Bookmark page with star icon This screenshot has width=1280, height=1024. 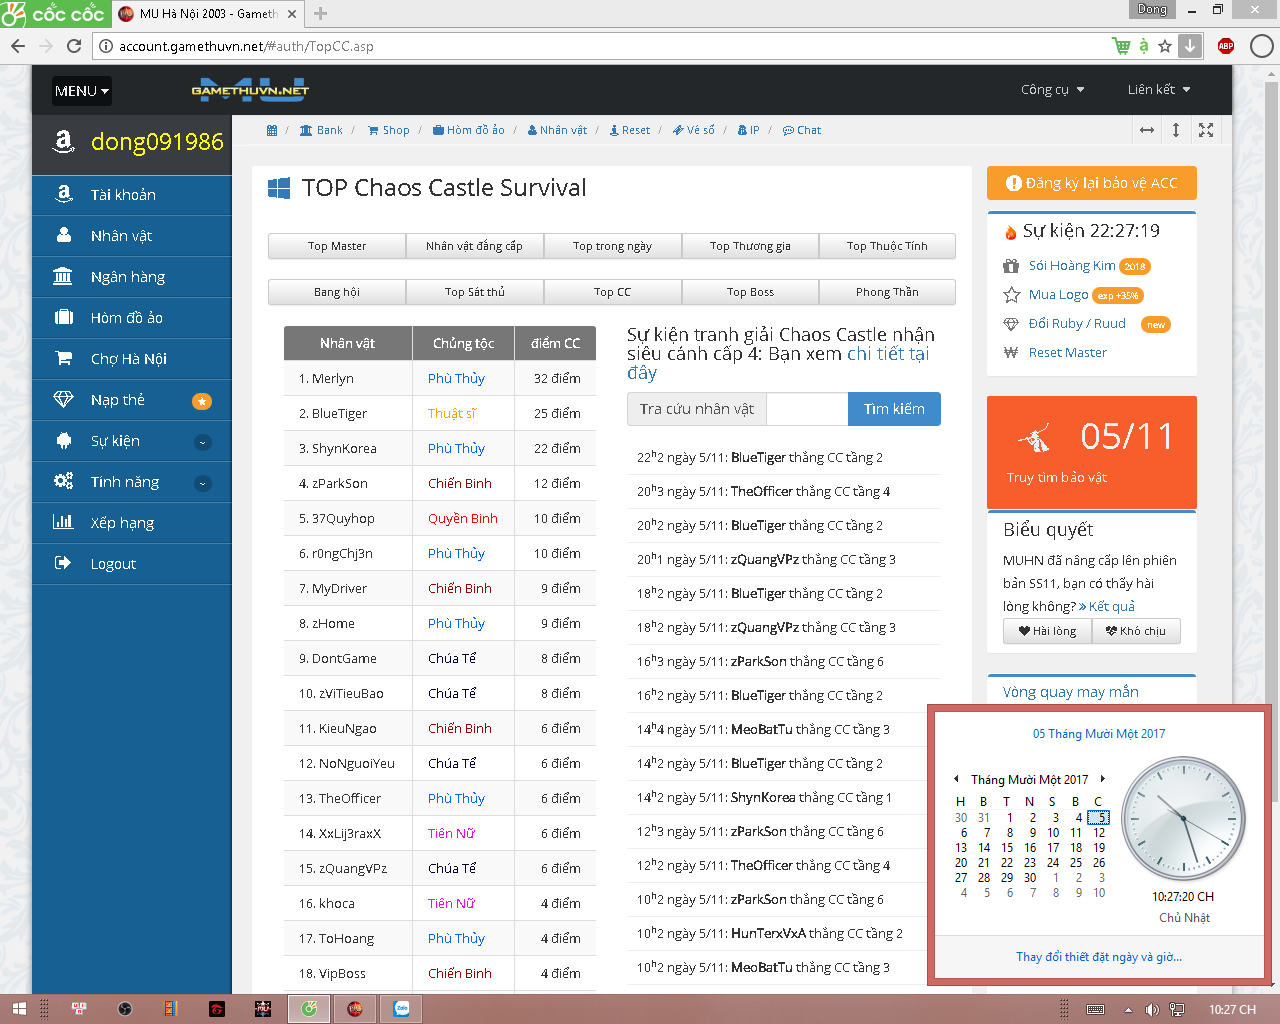tap(1165, 46)
